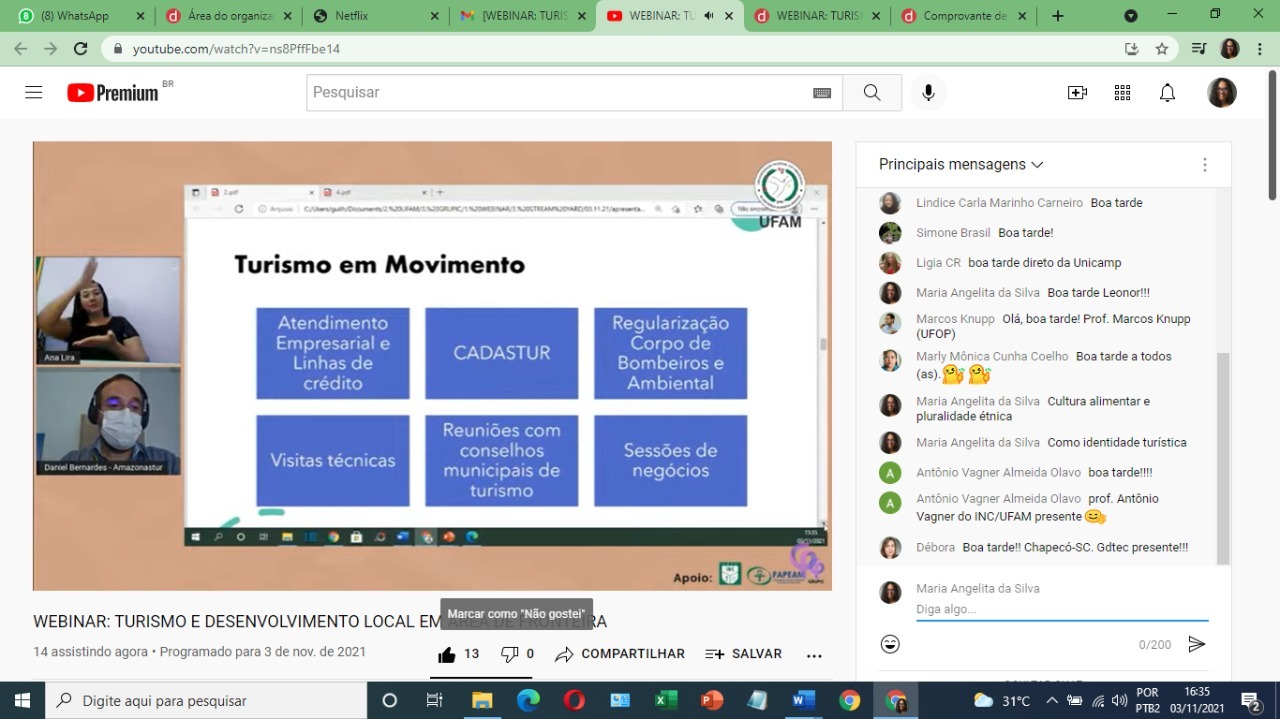Activate voice search microphone
Image resolution: width=1280 pixels, height=719 pixels.
click(x=928, y=92)
